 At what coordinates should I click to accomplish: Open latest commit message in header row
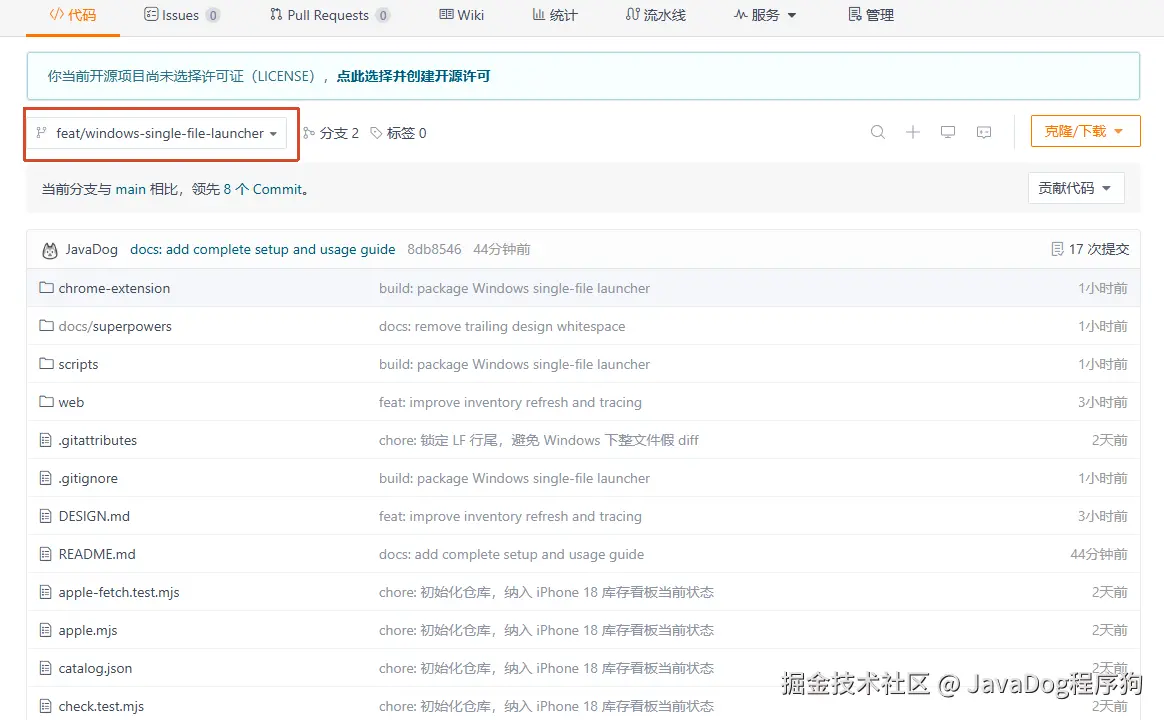click(x=263, y=249)
